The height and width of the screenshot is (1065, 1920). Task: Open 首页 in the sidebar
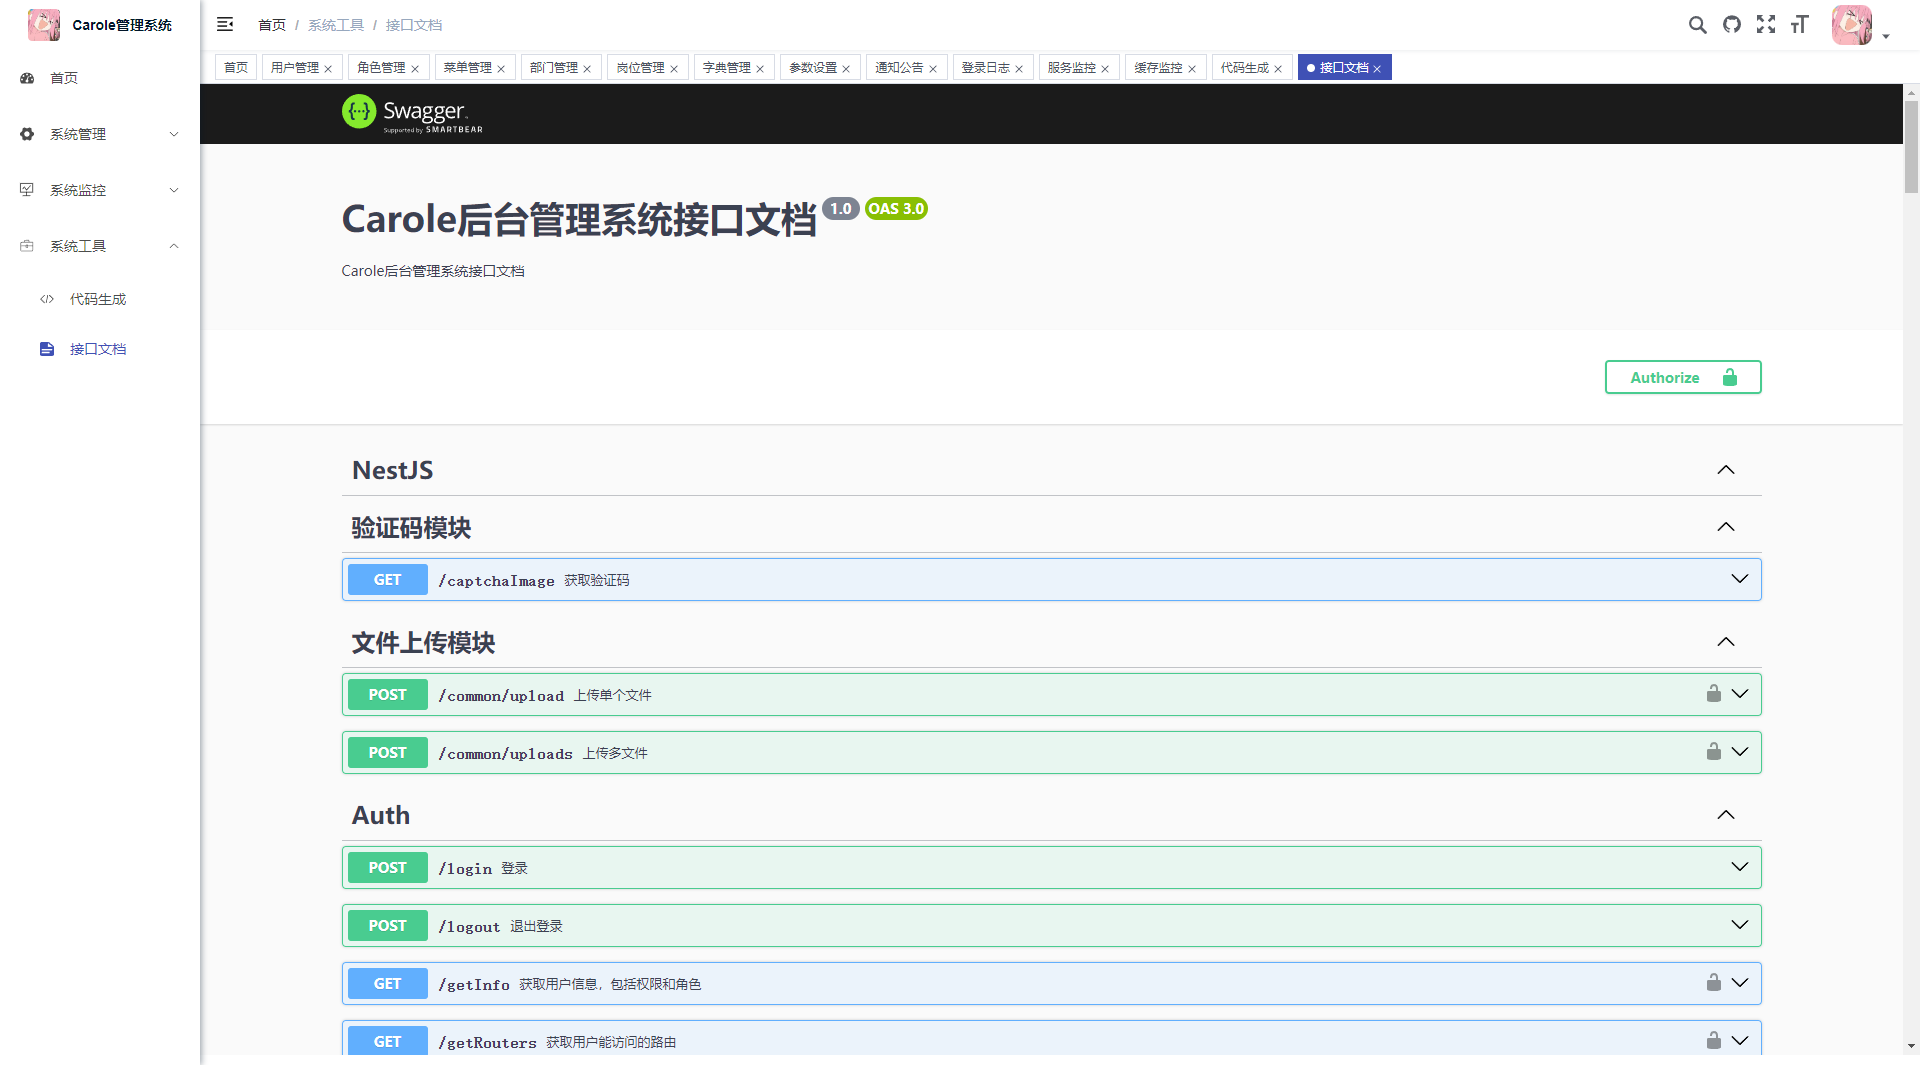pyautogui.click(x=100, y=78)
